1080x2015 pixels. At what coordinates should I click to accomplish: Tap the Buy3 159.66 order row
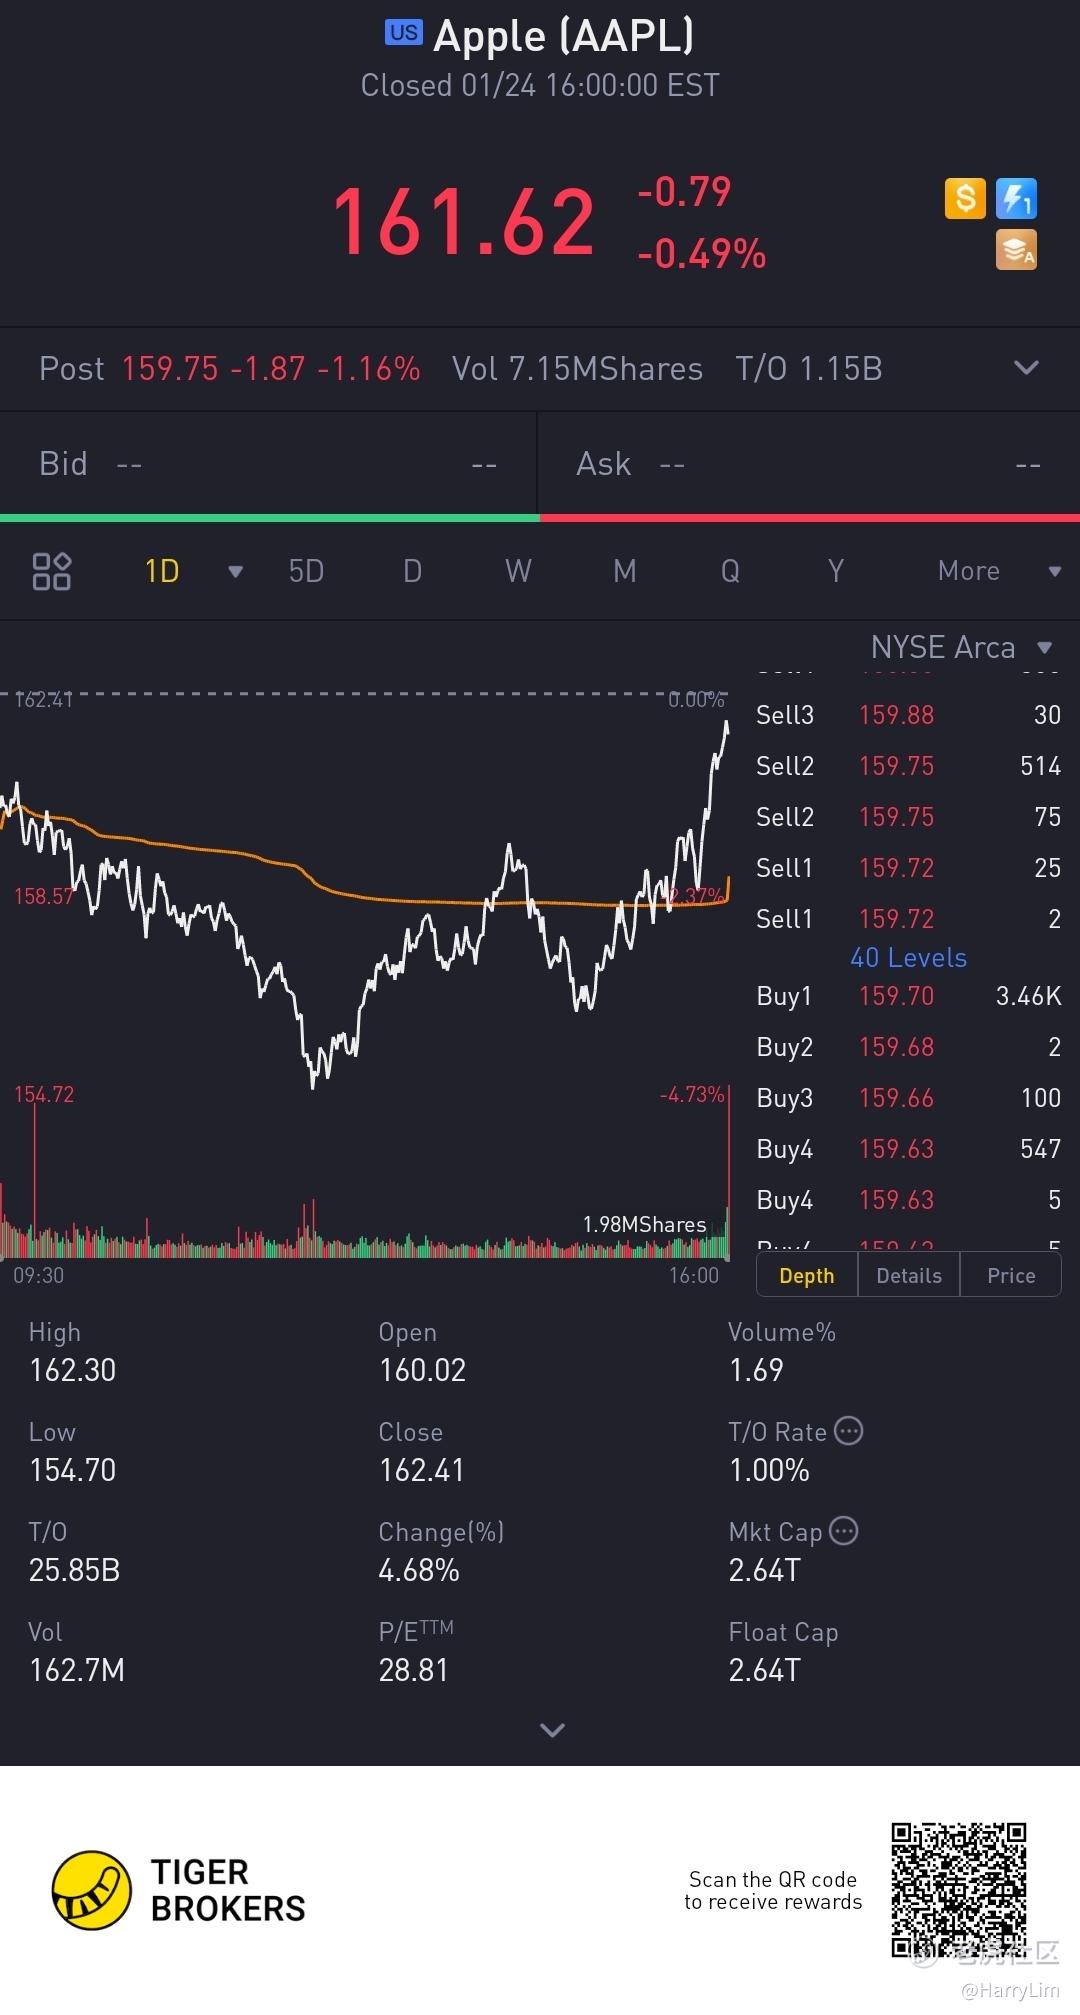pyautogui.click(x=908, y=1098)
